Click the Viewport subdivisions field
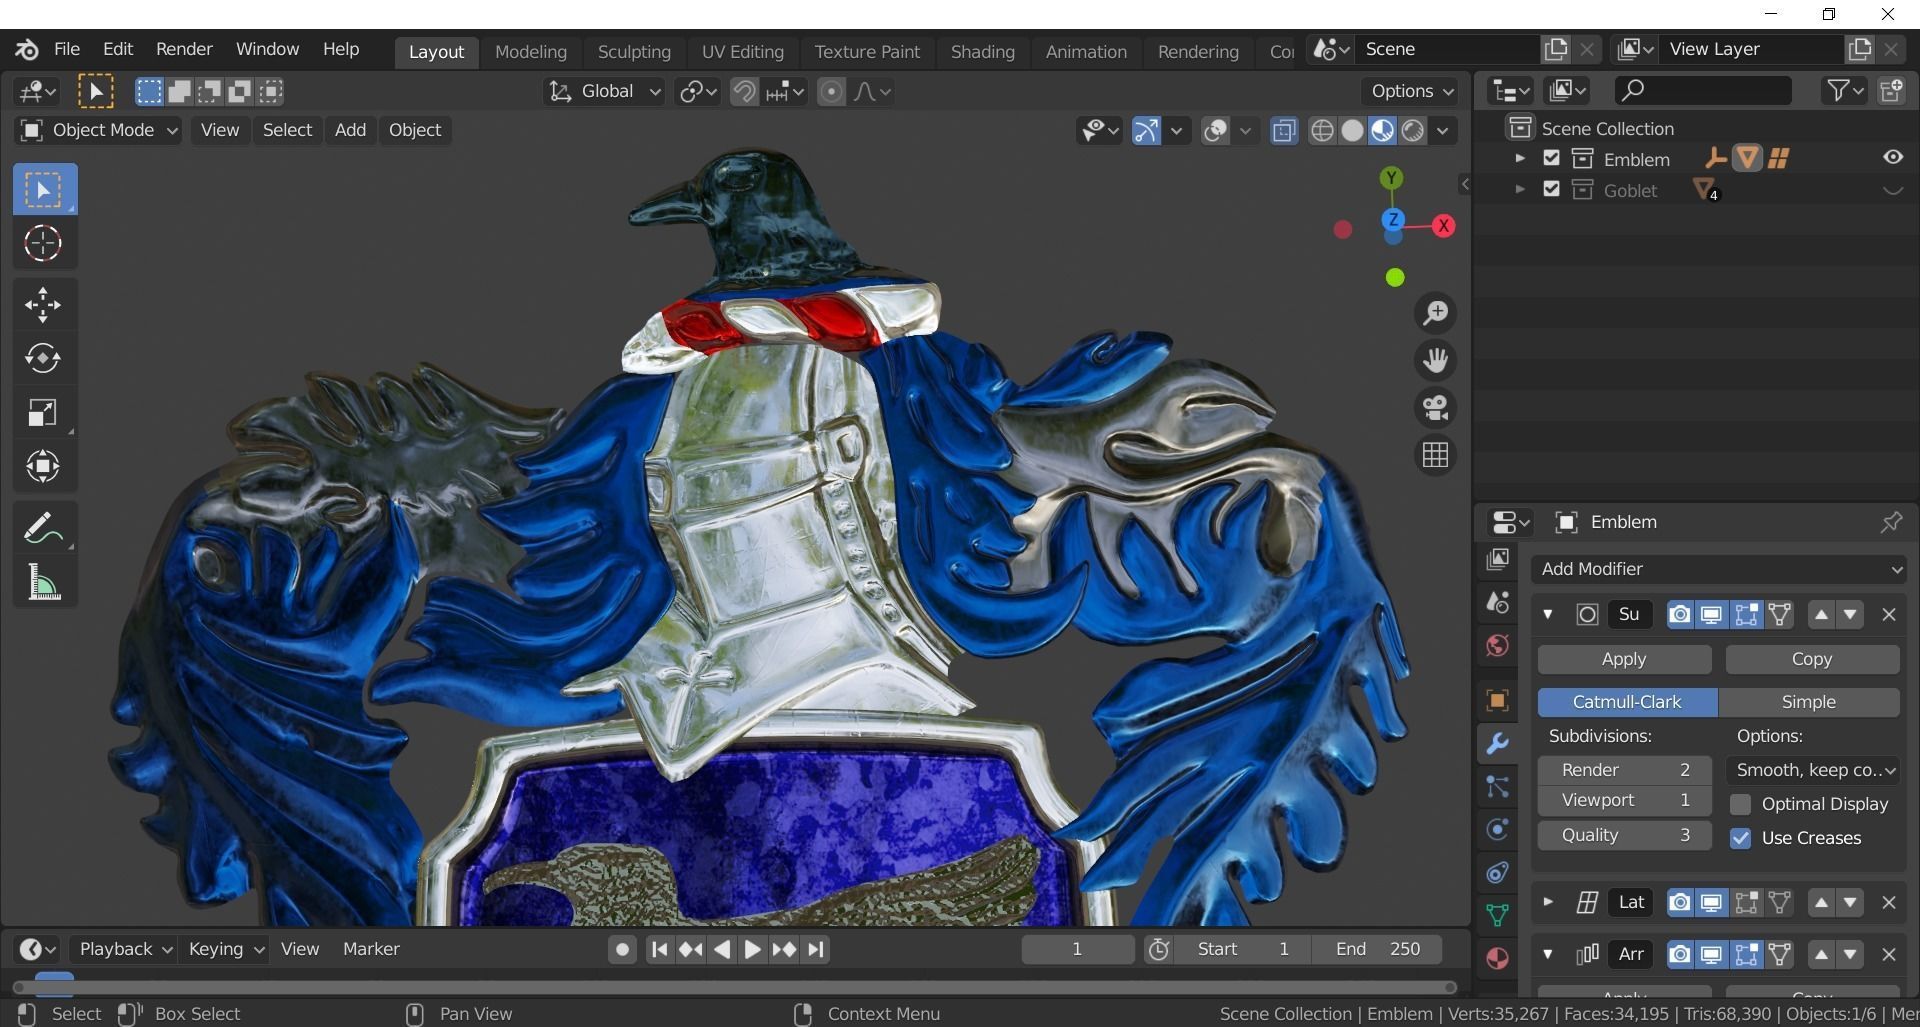This screenshot has height=1027, width=1920. tap(1624, 801)
